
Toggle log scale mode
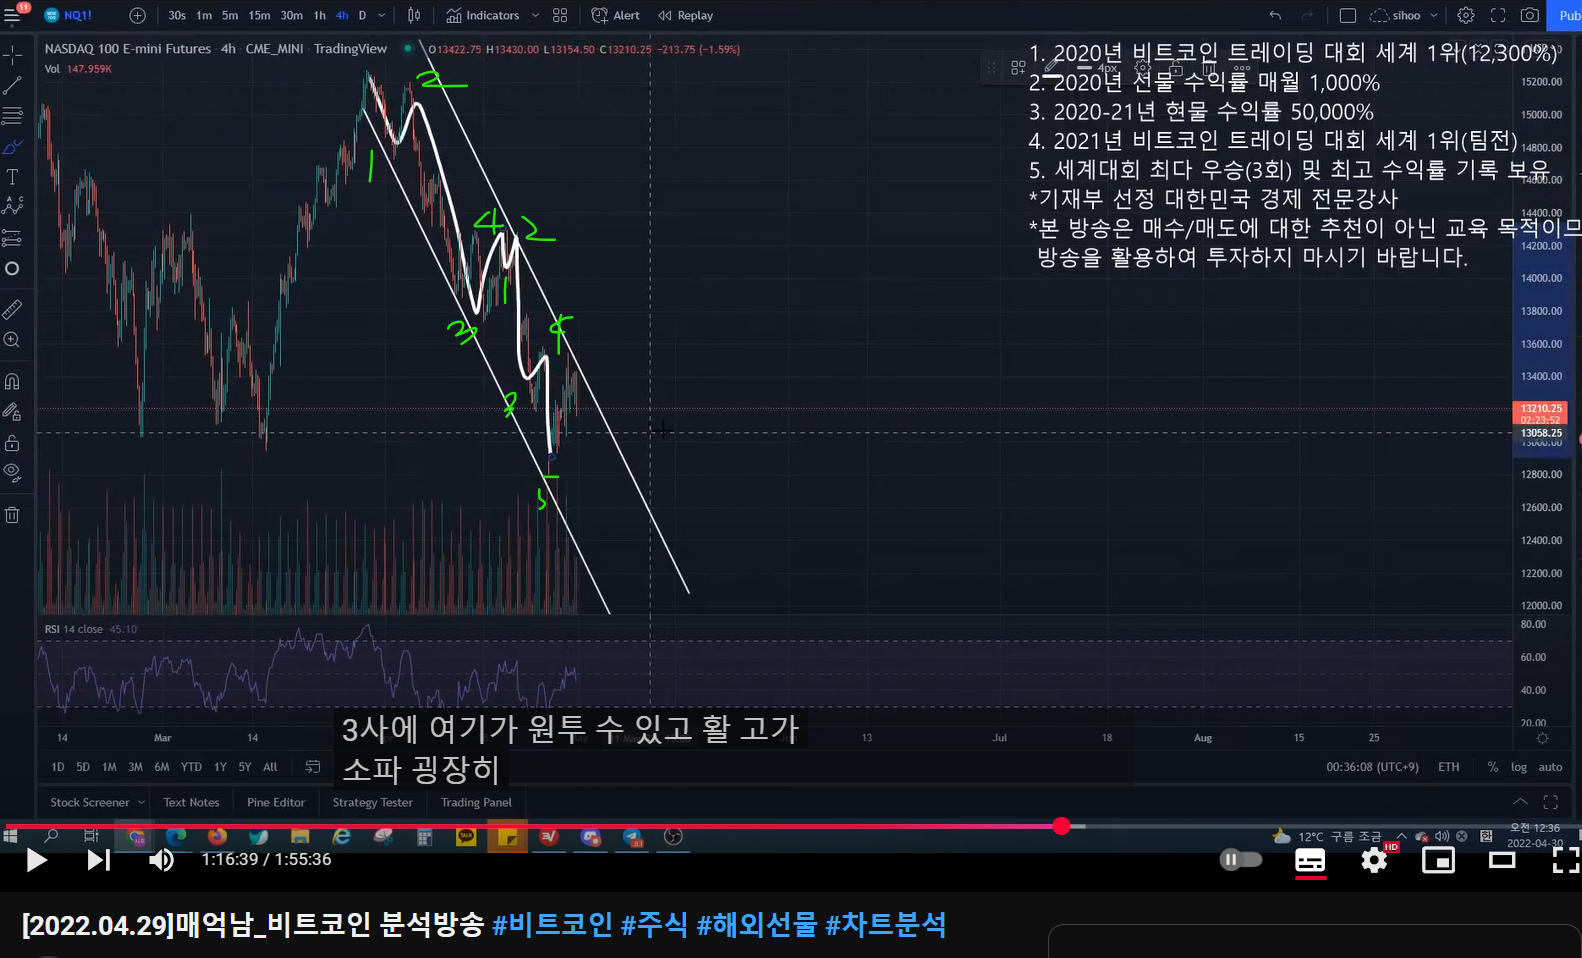tap(1519, 767)
